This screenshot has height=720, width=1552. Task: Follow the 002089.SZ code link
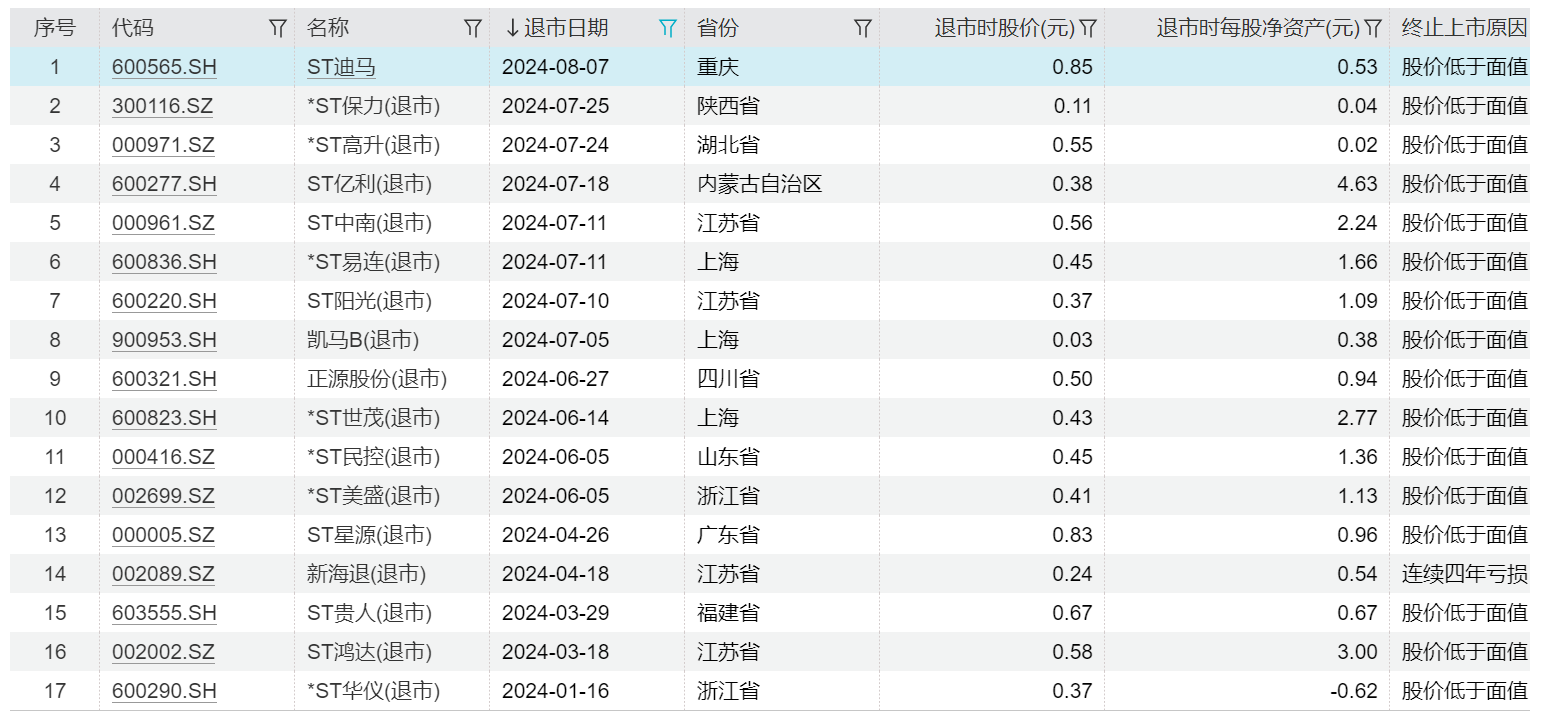pyautogui.click(x=163, y=575)
